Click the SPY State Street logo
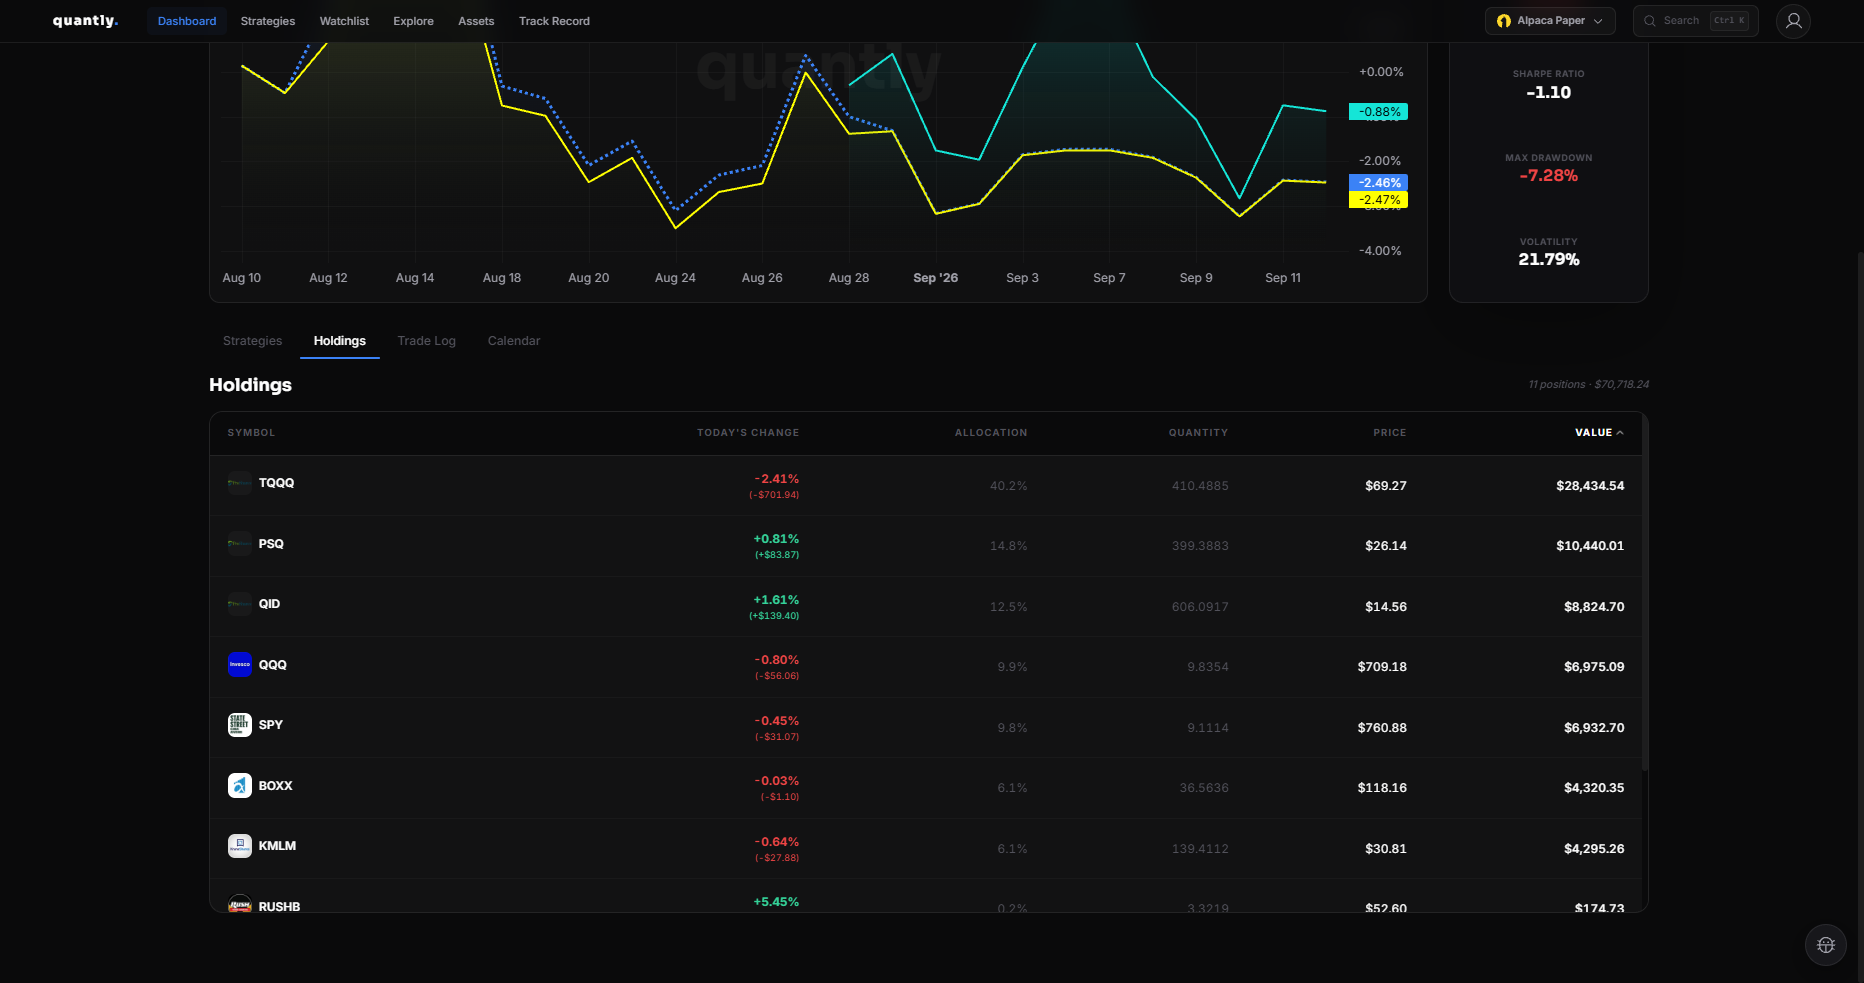1864x983 pixels. coord(239,725)
